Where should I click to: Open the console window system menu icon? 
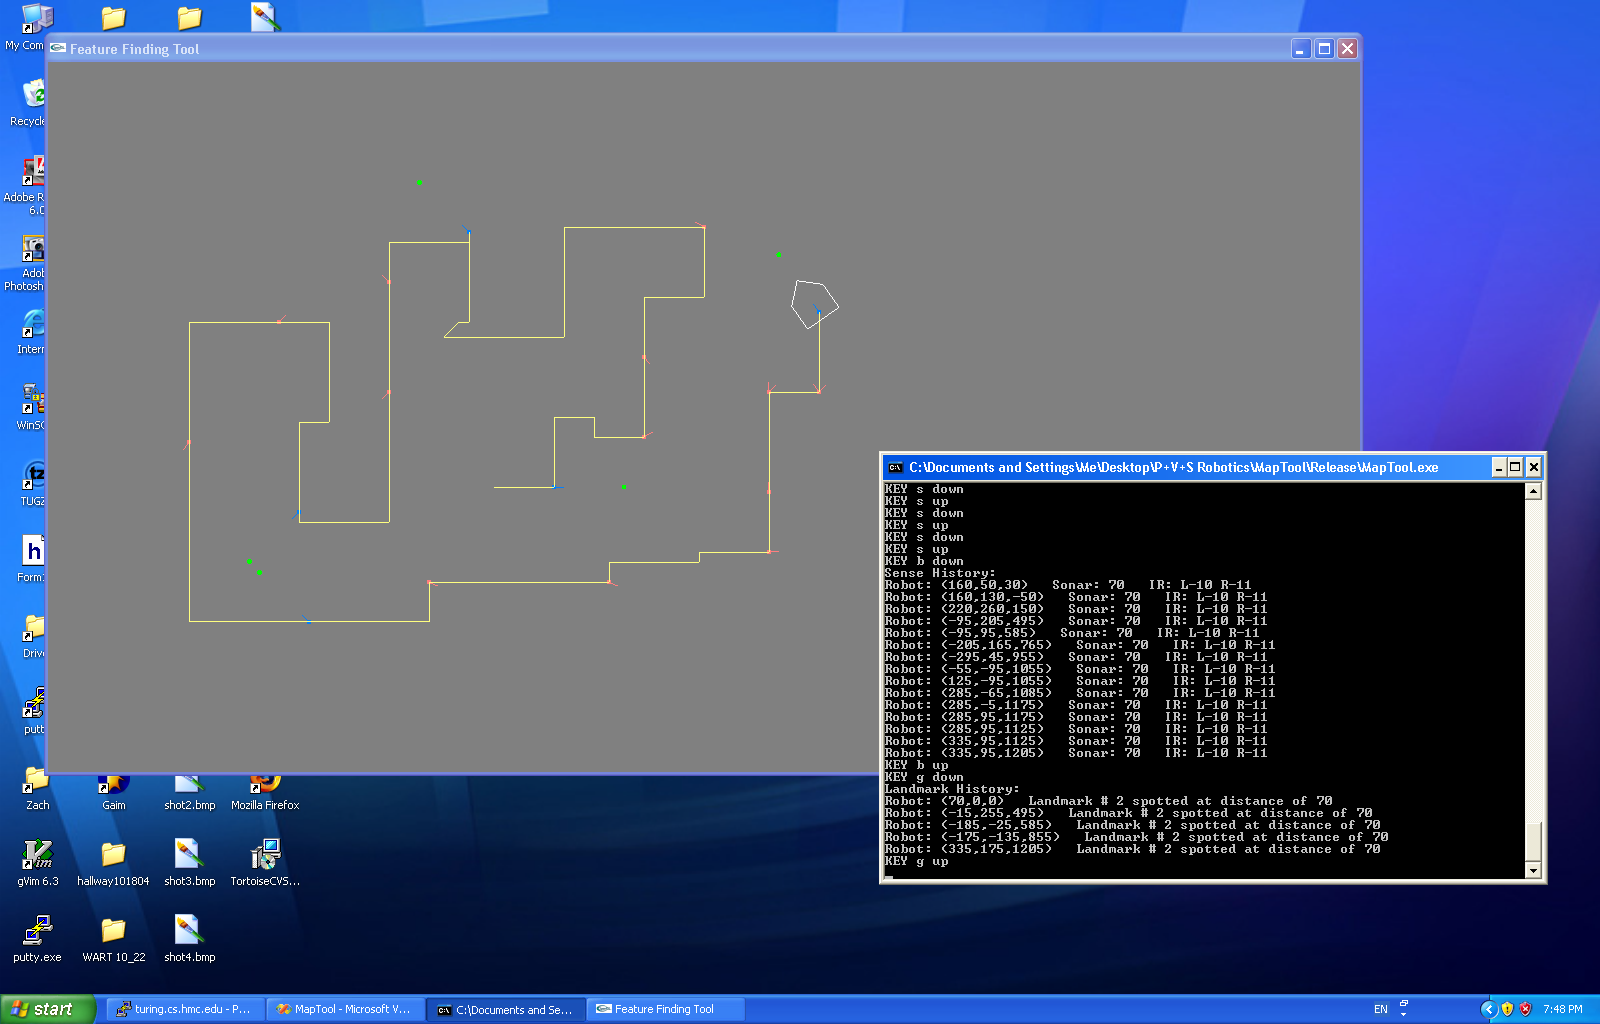[x=895, y=467]
